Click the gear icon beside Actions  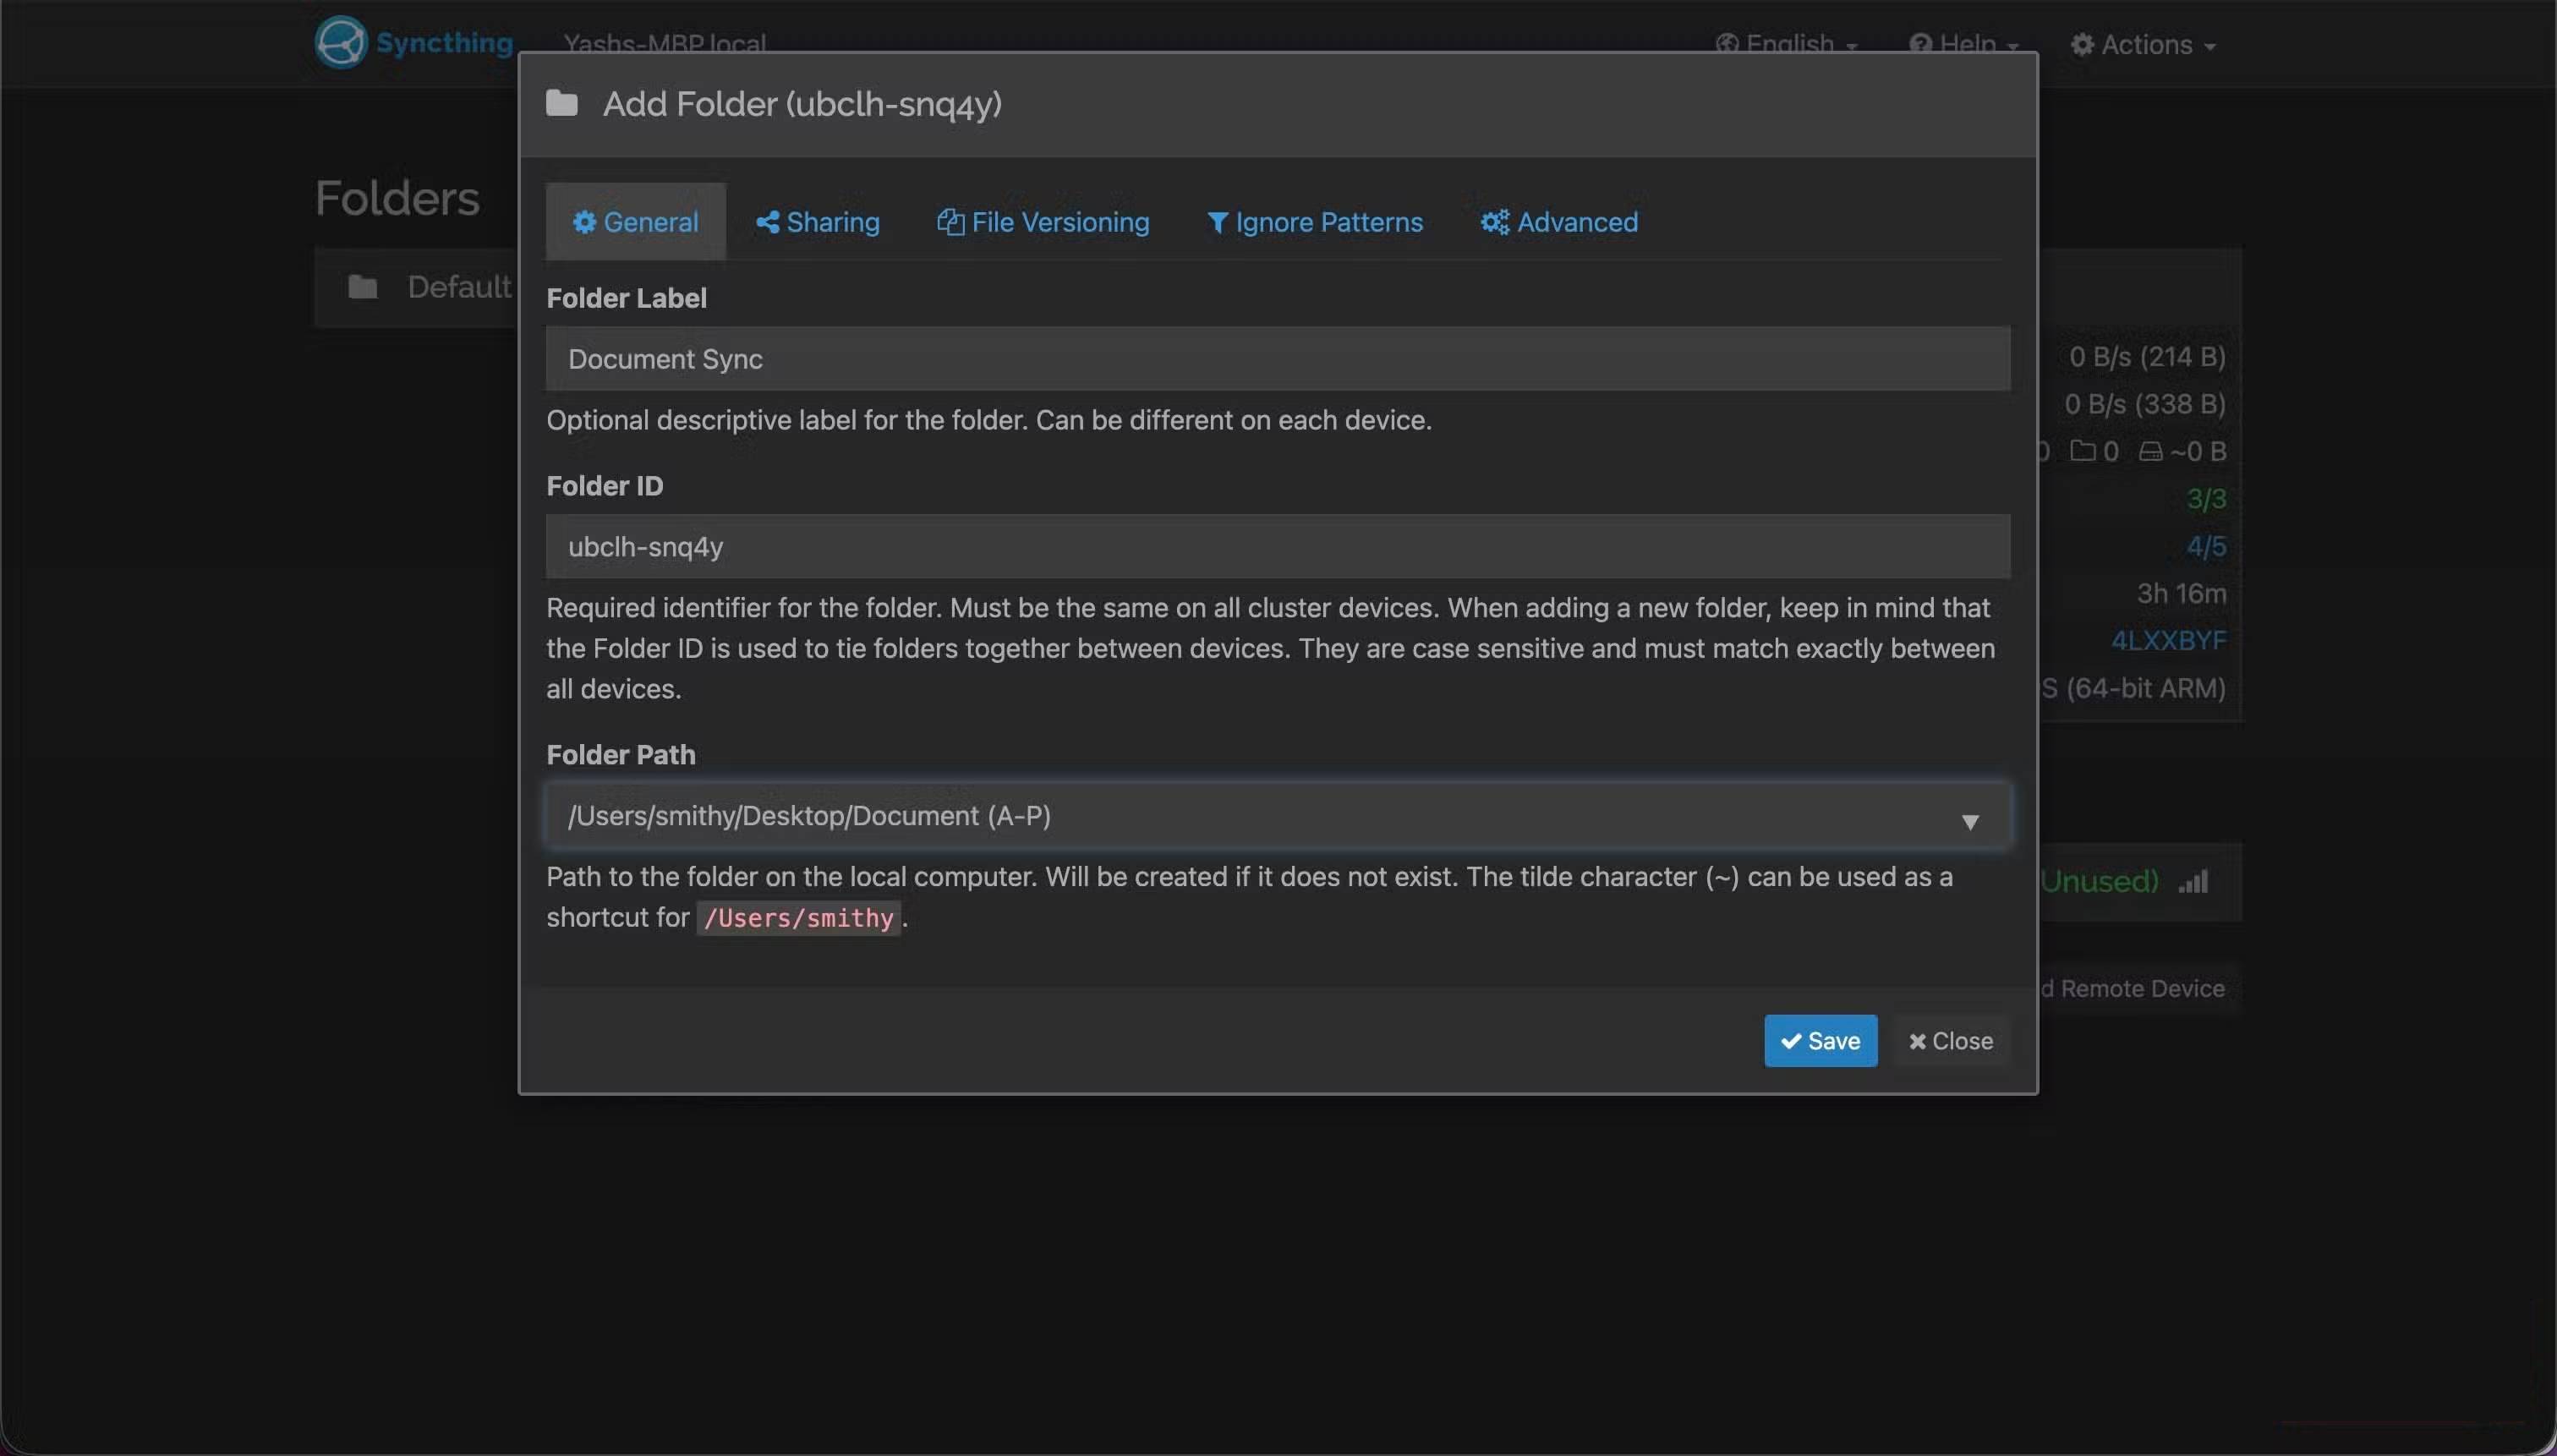coord(2083,44)
